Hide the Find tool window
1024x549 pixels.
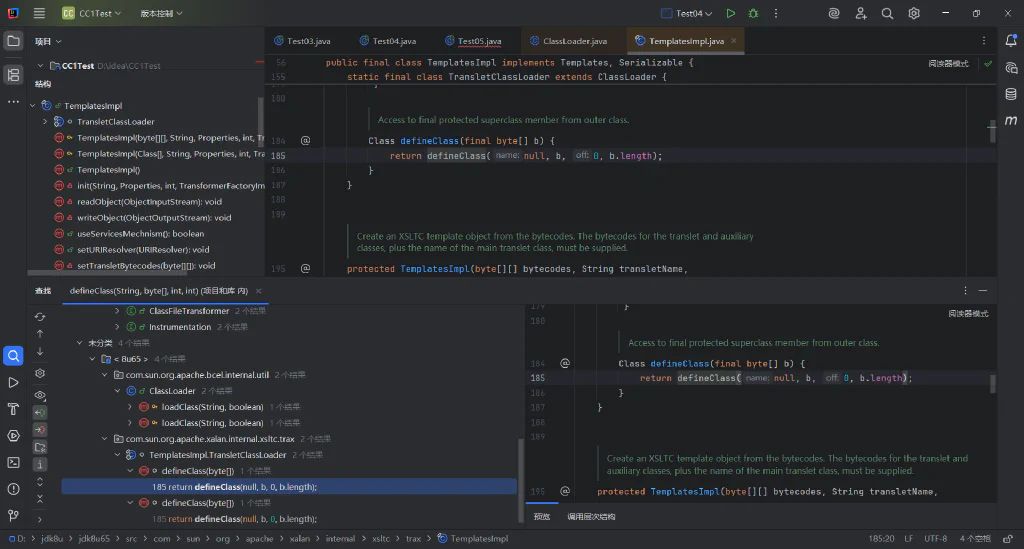click(x=983, y=290)
